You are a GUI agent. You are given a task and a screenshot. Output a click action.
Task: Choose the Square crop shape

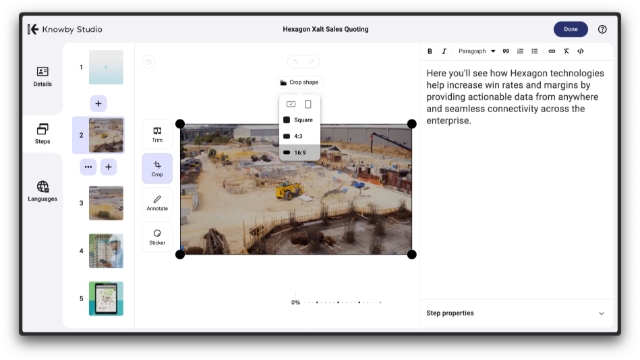tap(299, 120)
